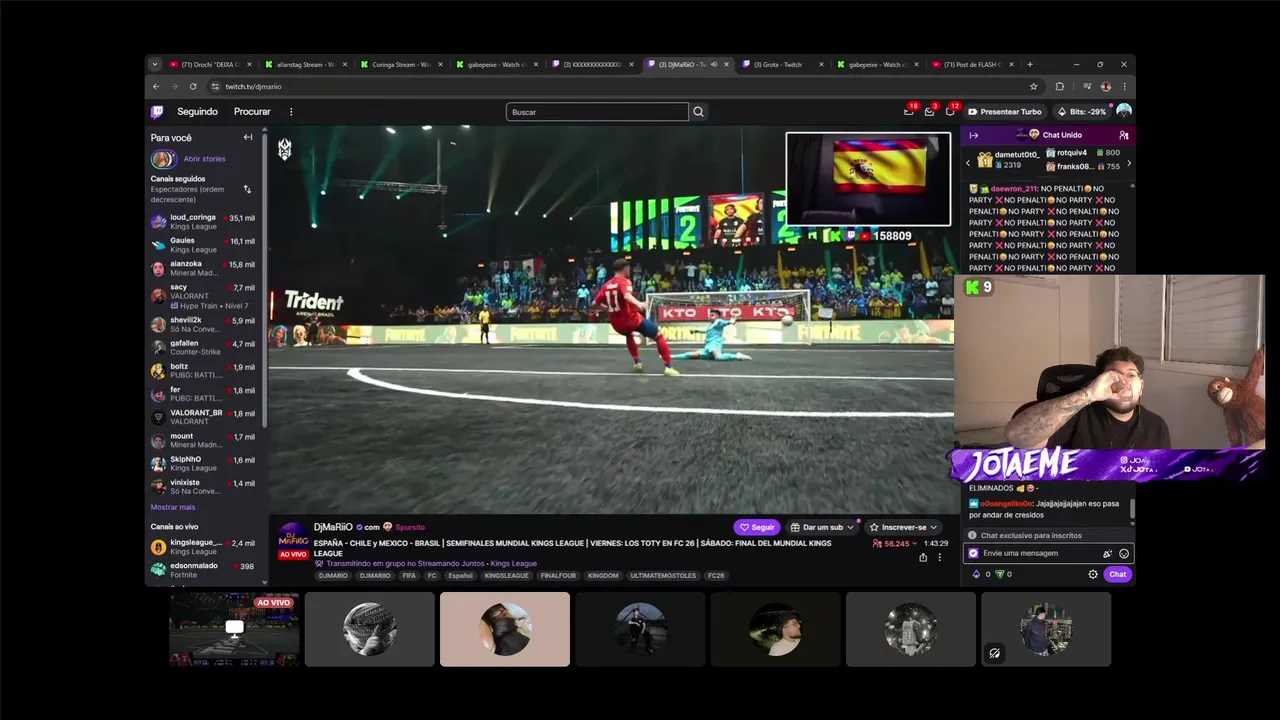Screen dimensions: 1280x720
Task: Open the three-dot more menu beside Procurar
Action: click(x=291, y=112)
